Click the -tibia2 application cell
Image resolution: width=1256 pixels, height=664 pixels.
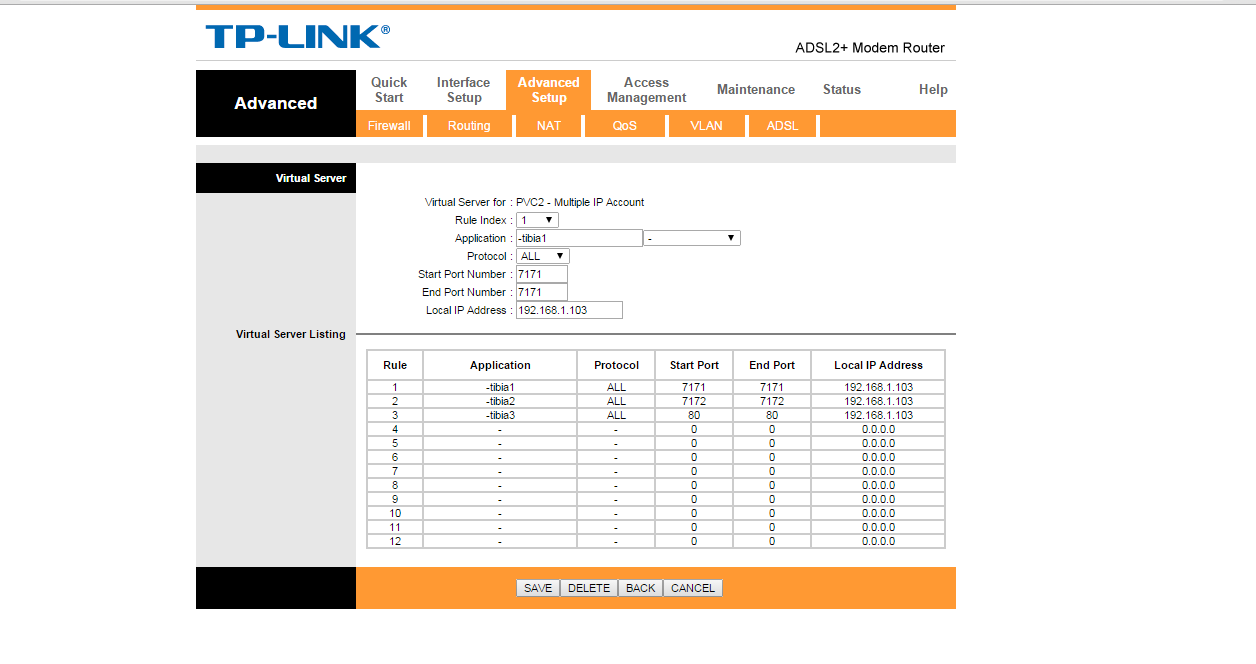point(500,401)
